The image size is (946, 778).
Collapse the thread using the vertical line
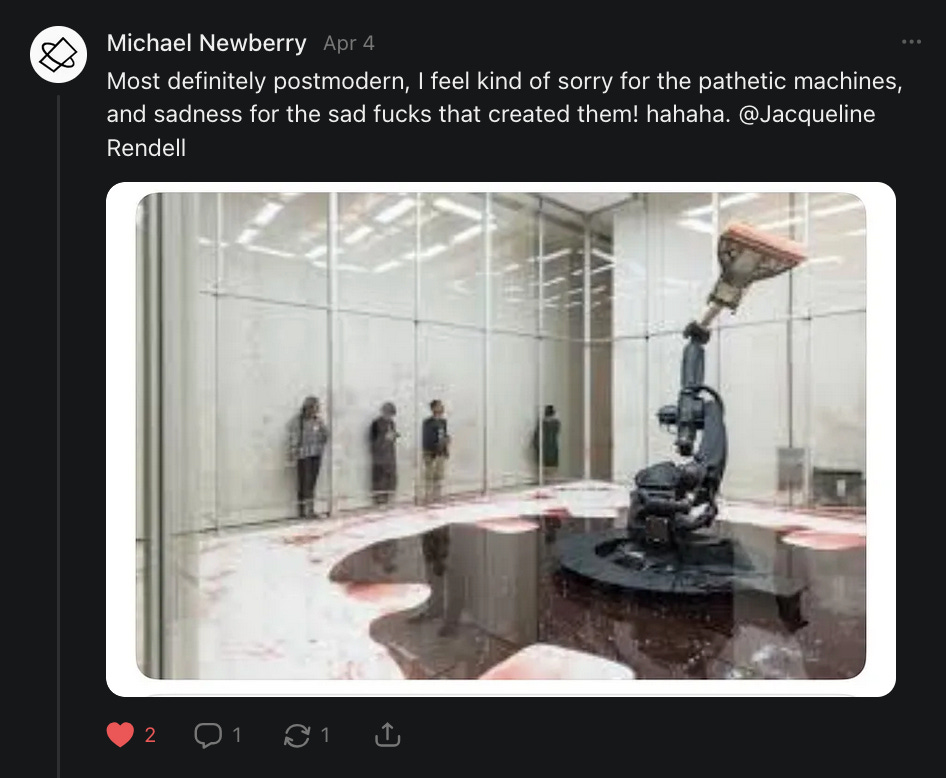pos(59,436)
